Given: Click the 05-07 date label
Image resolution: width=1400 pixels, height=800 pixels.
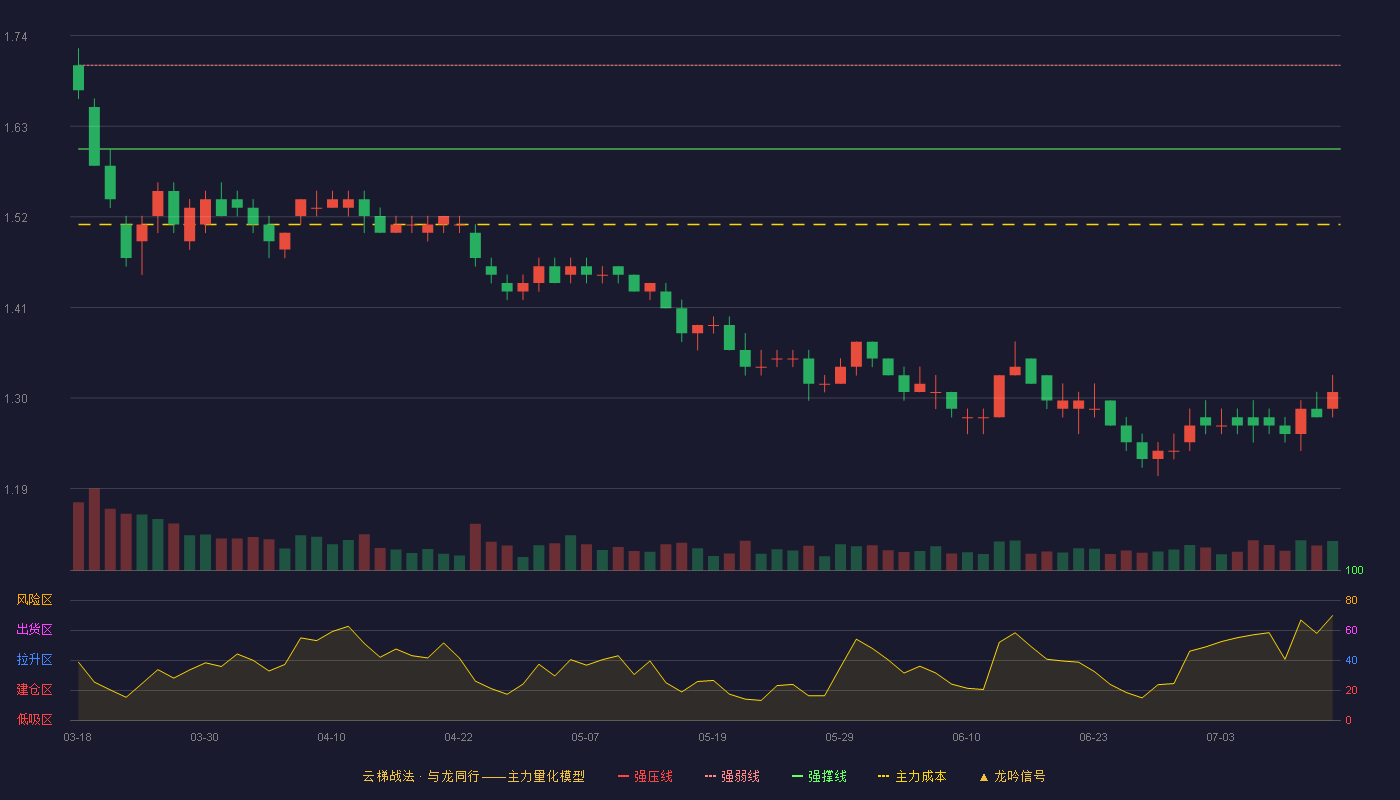Looking at the screenshot, I should [x=585, y=737].
